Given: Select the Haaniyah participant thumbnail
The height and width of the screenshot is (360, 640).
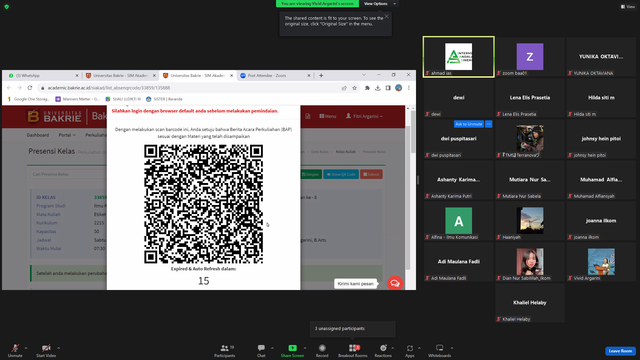Looking at the screenshot, I should 530,221.
